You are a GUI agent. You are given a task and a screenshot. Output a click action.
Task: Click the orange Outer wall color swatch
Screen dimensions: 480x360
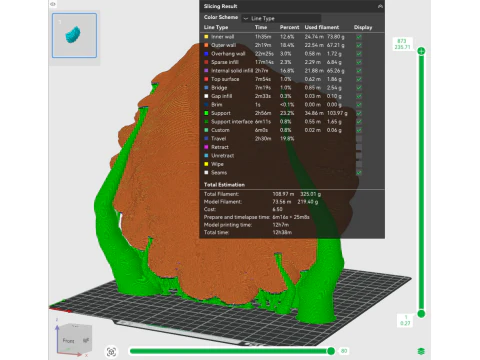pos(206,45)
